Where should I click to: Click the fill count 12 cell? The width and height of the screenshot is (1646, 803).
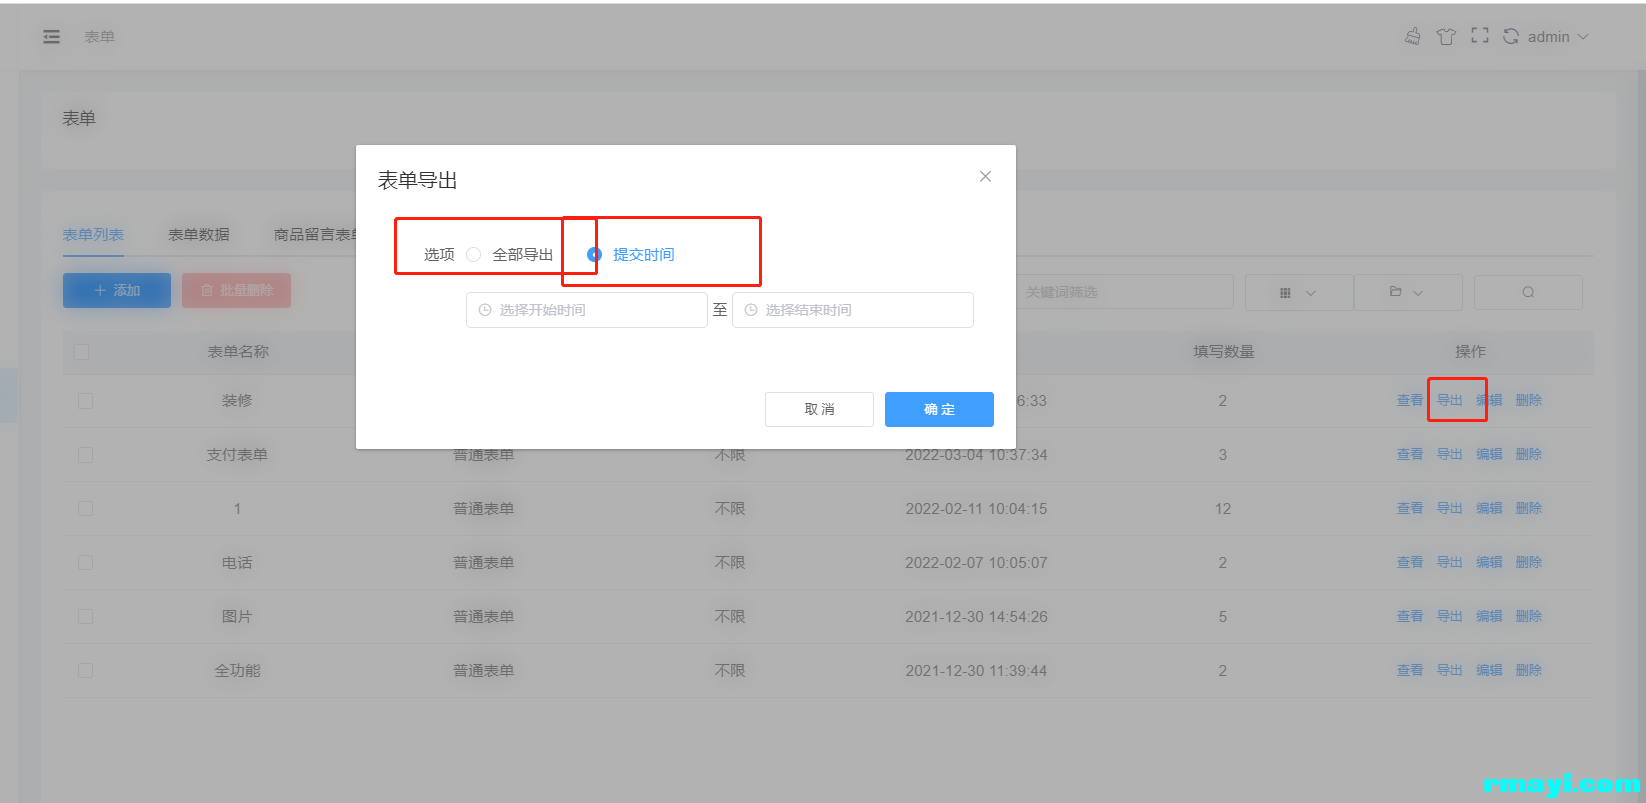pos(1223,509)
